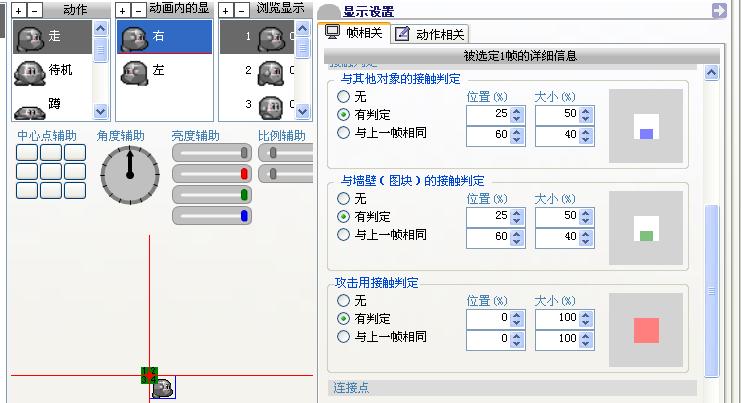Open spinner of wall-contact position 60
The image size is (741, 403).
517,237
